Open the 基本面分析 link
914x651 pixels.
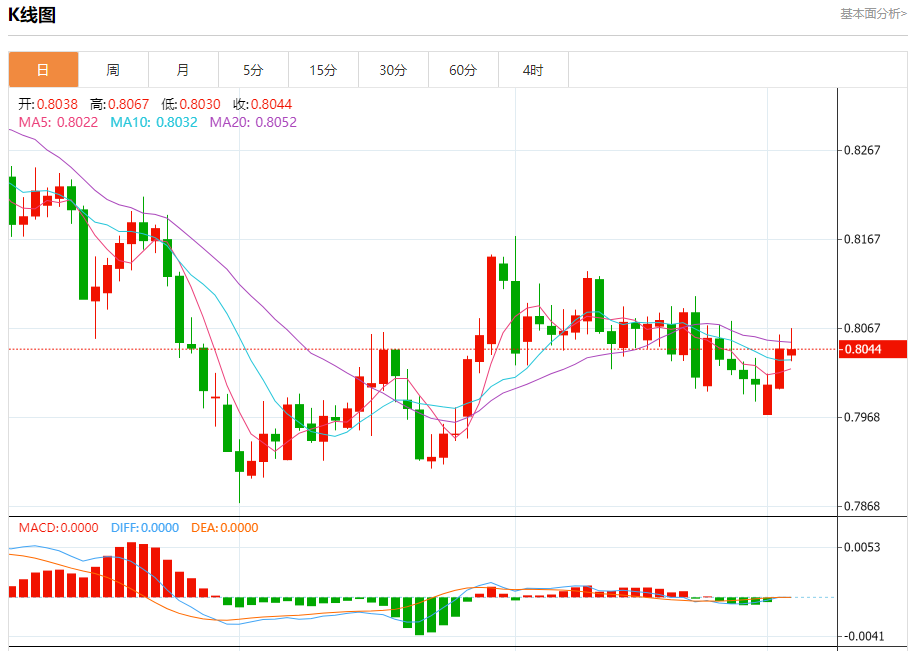click(x=873, y=13)
